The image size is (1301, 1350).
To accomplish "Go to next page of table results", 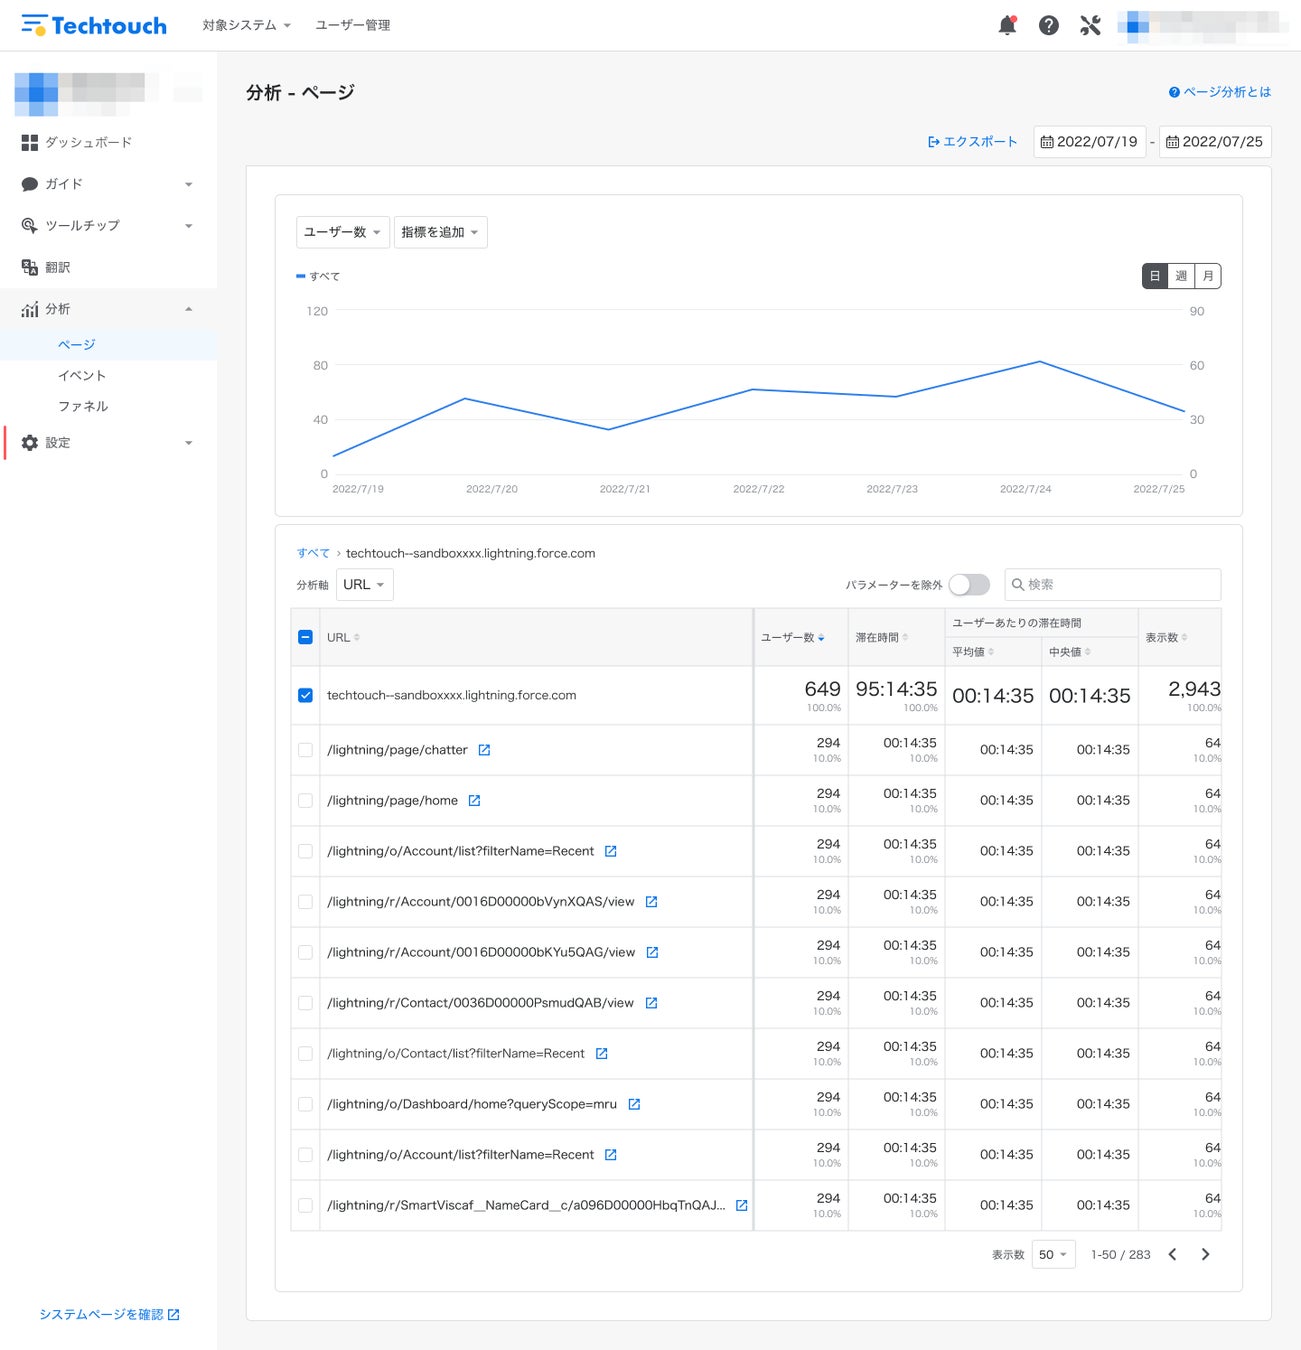I will coord(1205,1254).
